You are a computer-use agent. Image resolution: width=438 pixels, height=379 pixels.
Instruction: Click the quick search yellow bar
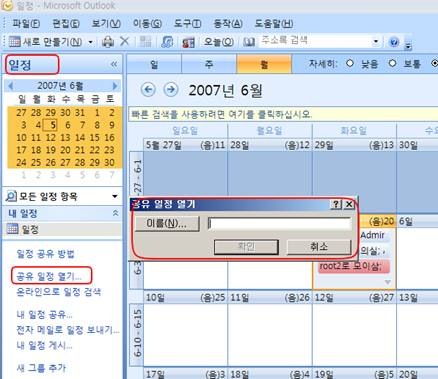tap(283, 114)
